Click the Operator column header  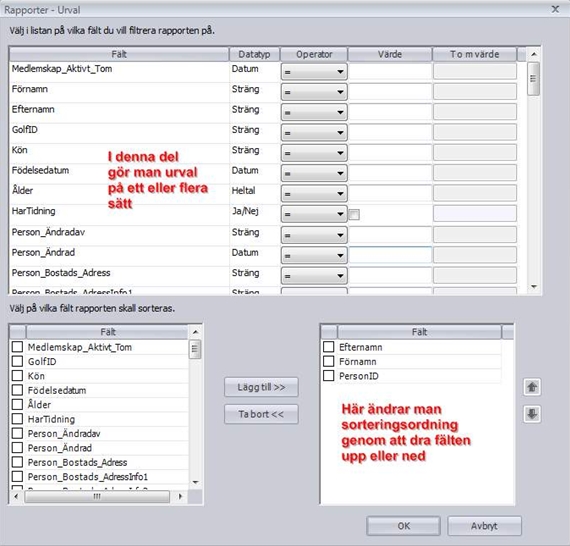click(x=314, y=54)
